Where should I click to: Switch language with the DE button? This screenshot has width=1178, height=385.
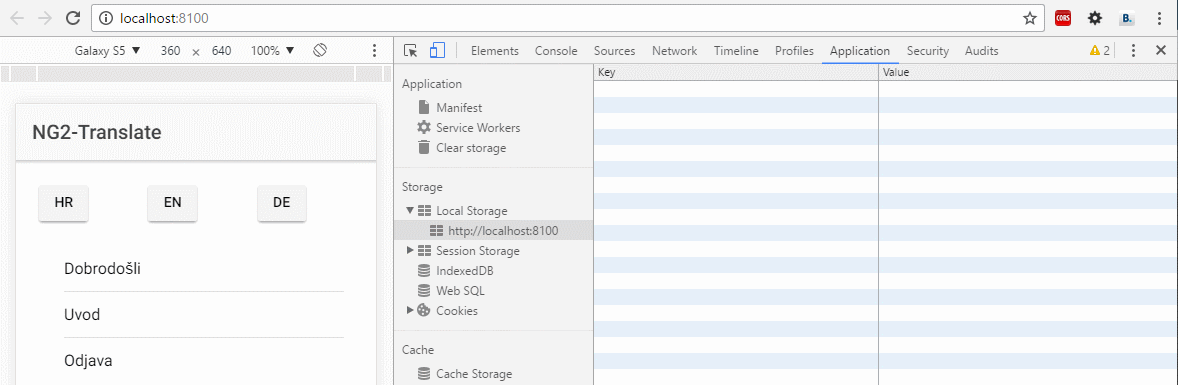(x=282, y=203)
